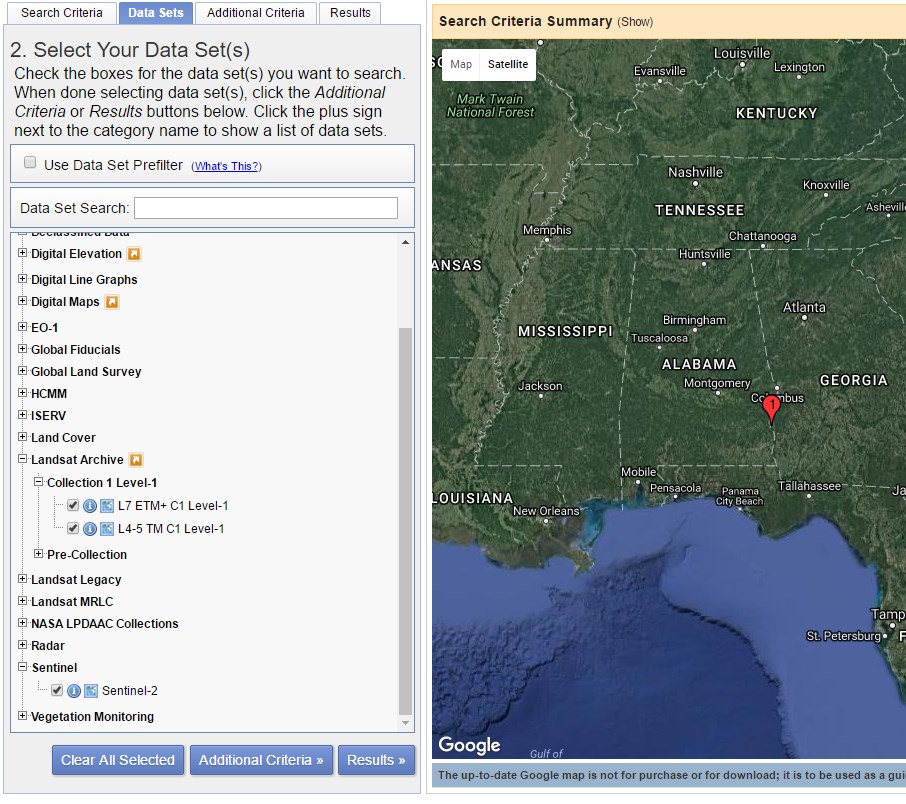
Task: Click scroll up arrow of data set list
Action: coord(406,242)
